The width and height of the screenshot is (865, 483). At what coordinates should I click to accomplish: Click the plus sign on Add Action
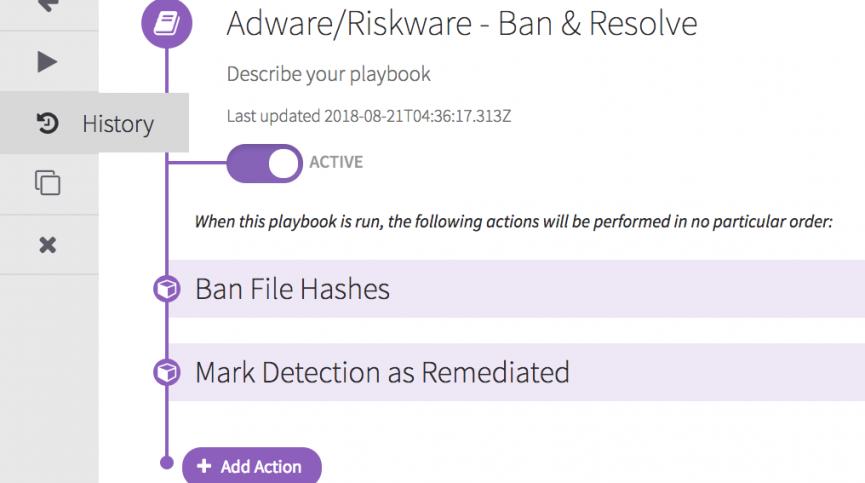point(204,466)
